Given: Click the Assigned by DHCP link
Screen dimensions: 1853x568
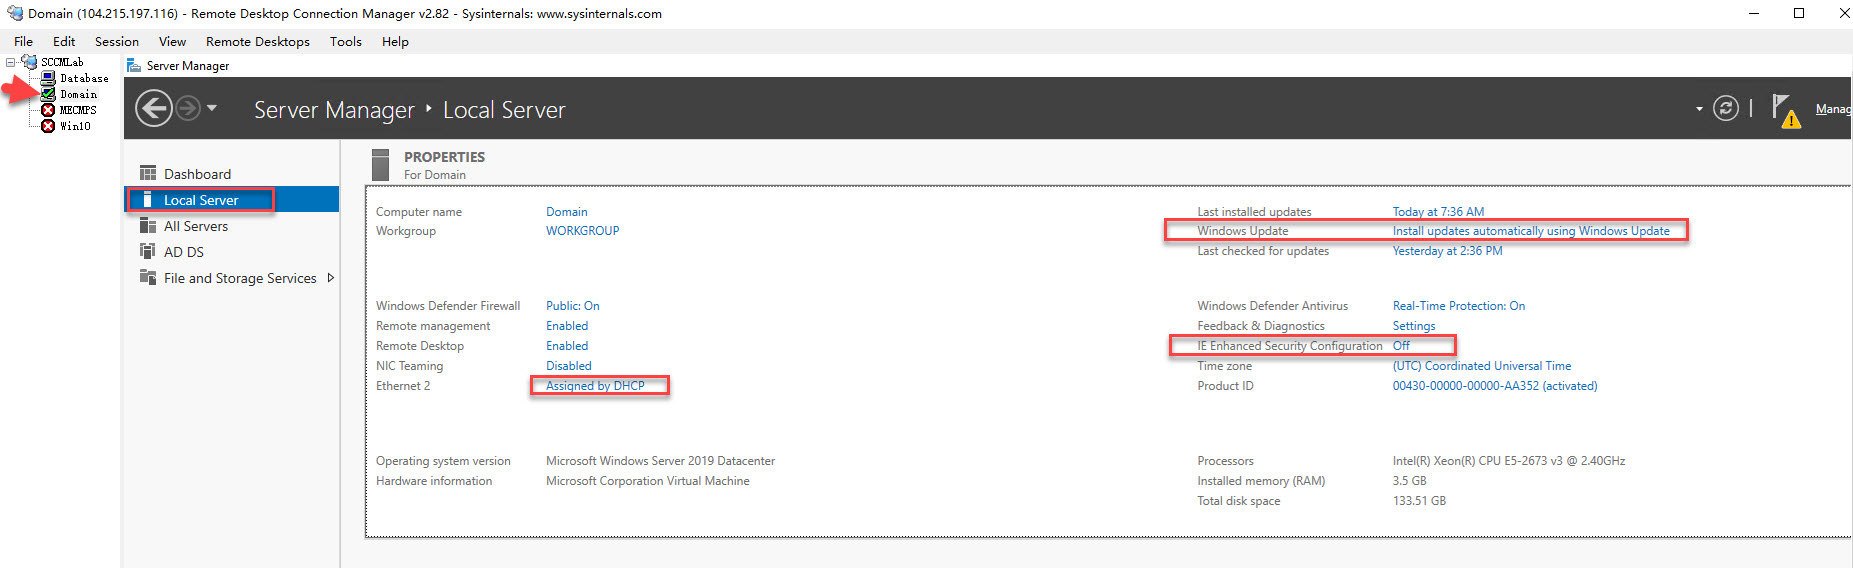Looking at the screenshot, I should pos(595,386).
